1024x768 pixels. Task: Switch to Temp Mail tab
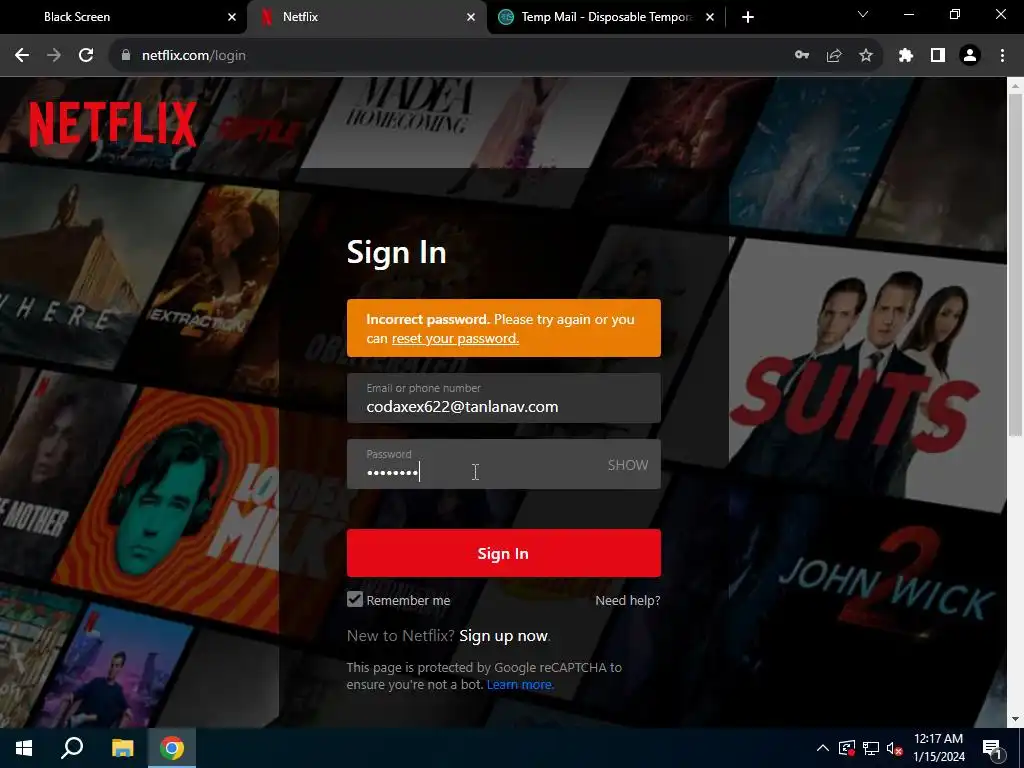coord(607,17)
